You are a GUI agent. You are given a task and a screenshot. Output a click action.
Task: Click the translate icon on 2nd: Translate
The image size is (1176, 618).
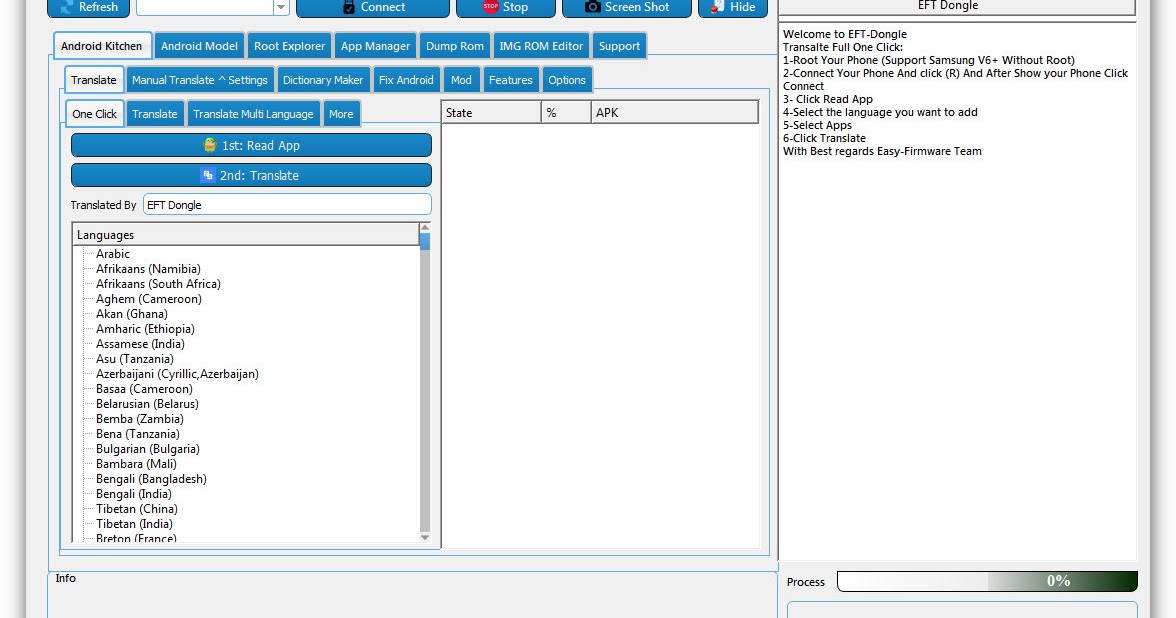pyautogui.click(x=208, y=175)
